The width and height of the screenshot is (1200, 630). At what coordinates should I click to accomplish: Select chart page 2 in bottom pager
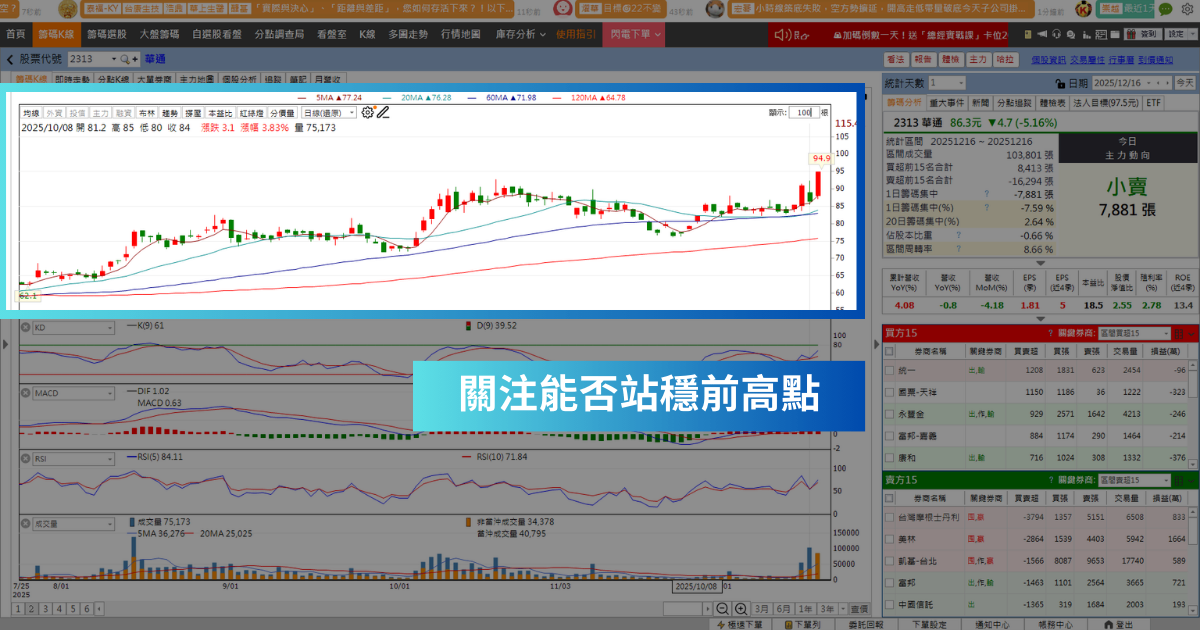[32, 609]
